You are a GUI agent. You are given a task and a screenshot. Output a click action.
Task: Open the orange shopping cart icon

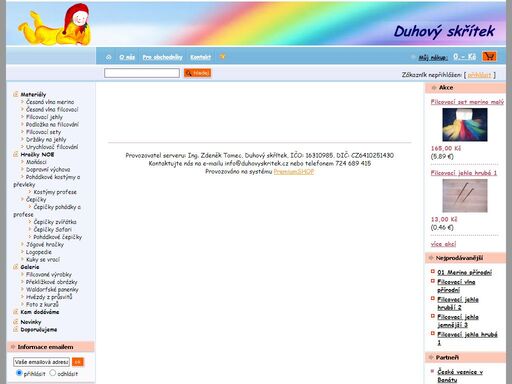[x=489, y=56]
